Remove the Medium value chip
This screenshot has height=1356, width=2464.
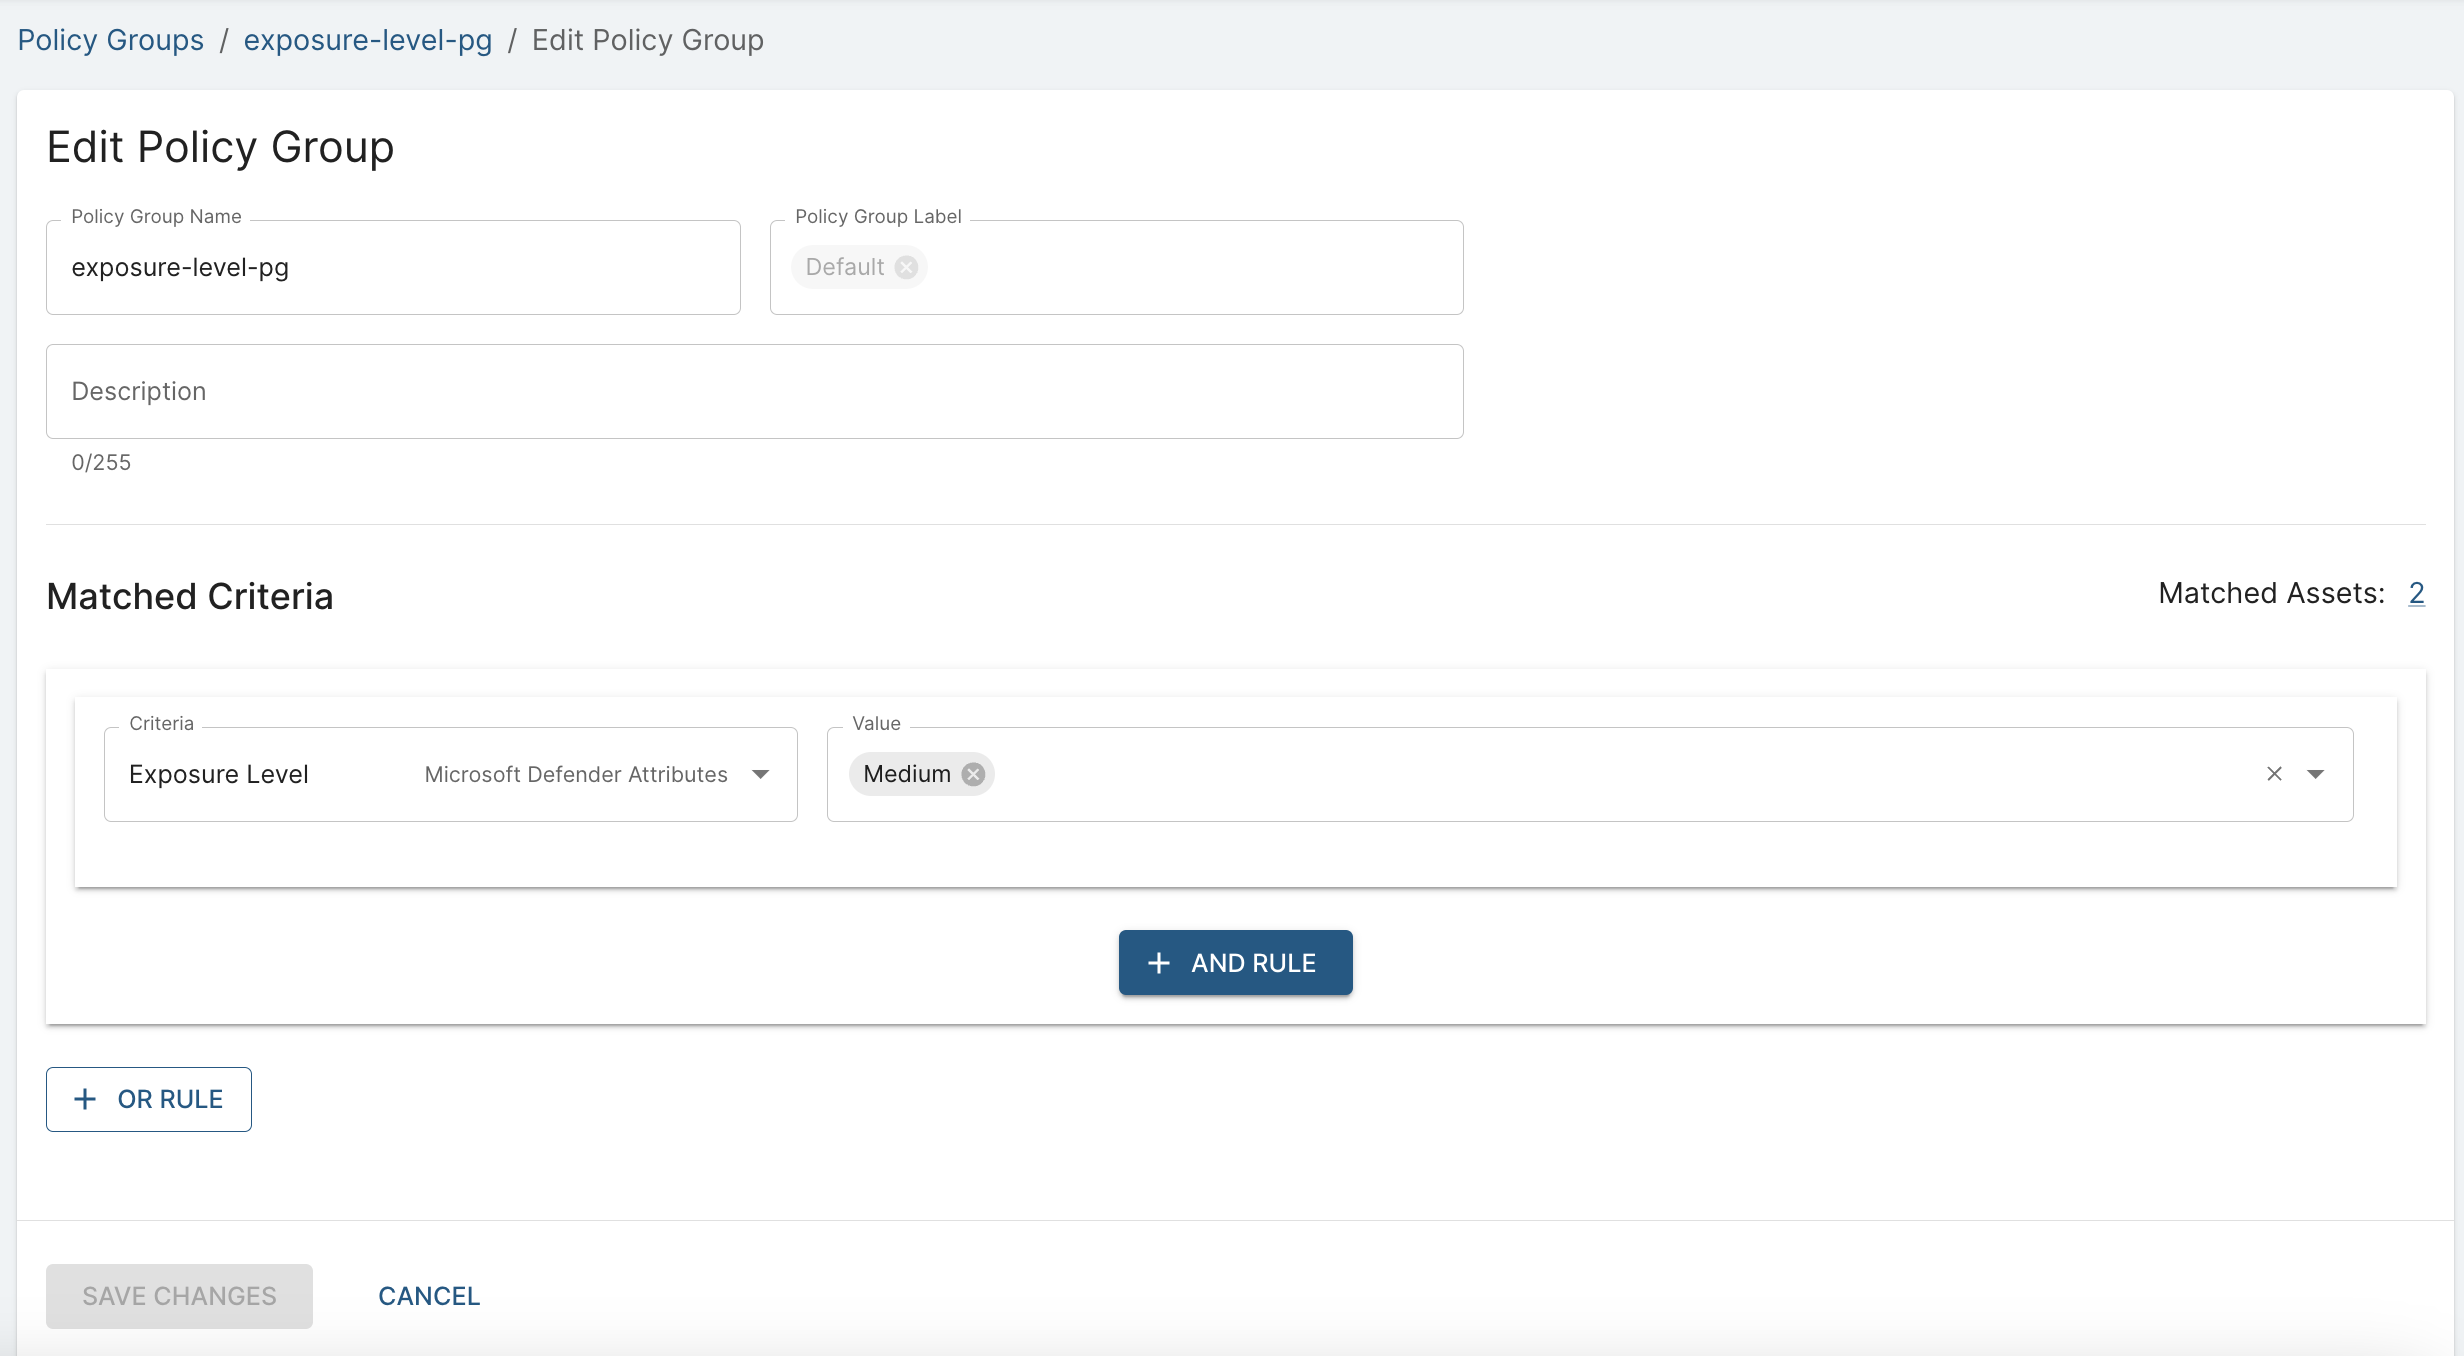[973, 774]
